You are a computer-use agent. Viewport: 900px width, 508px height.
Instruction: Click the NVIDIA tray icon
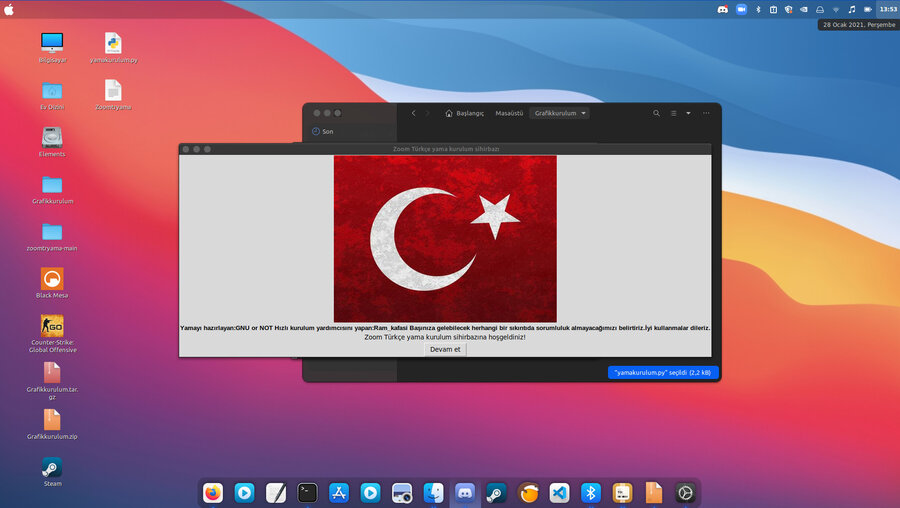[x=804, y=9]
